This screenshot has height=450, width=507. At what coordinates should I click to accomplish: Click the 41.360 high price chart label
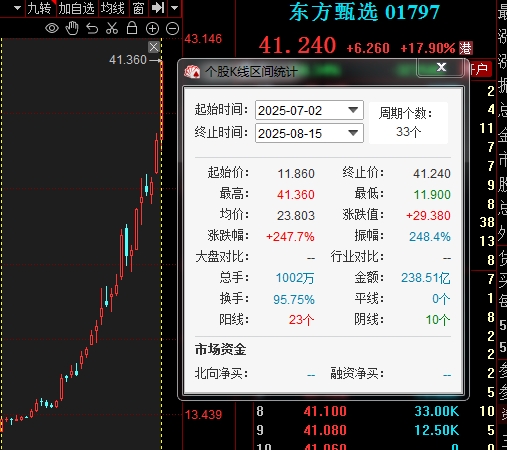coord(128,60)
